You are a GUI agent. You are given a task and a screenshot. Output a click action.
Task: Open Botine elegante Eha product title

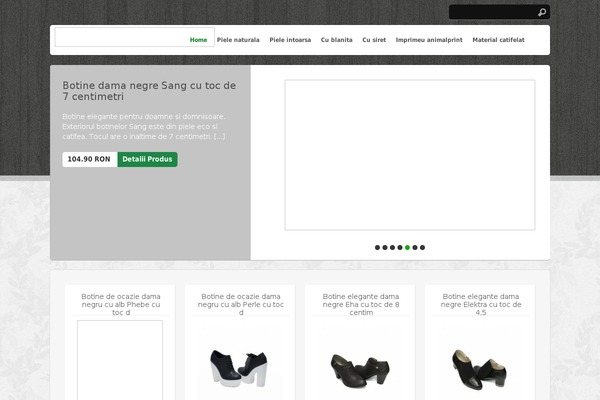pyautogui.click(x=361, y=304)
